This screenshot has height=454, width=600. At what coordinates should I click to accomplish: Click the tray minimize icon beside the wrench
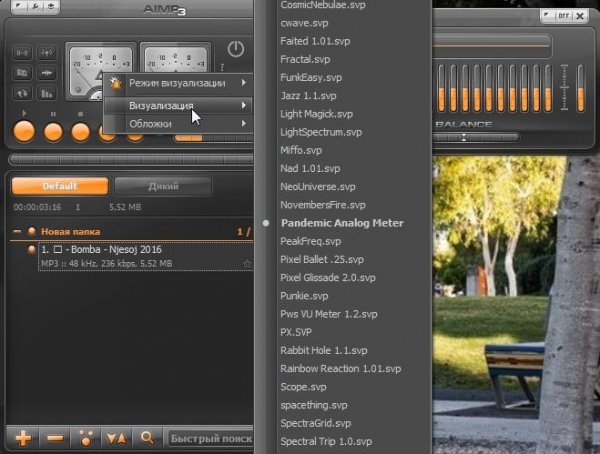tap(51, 6)
